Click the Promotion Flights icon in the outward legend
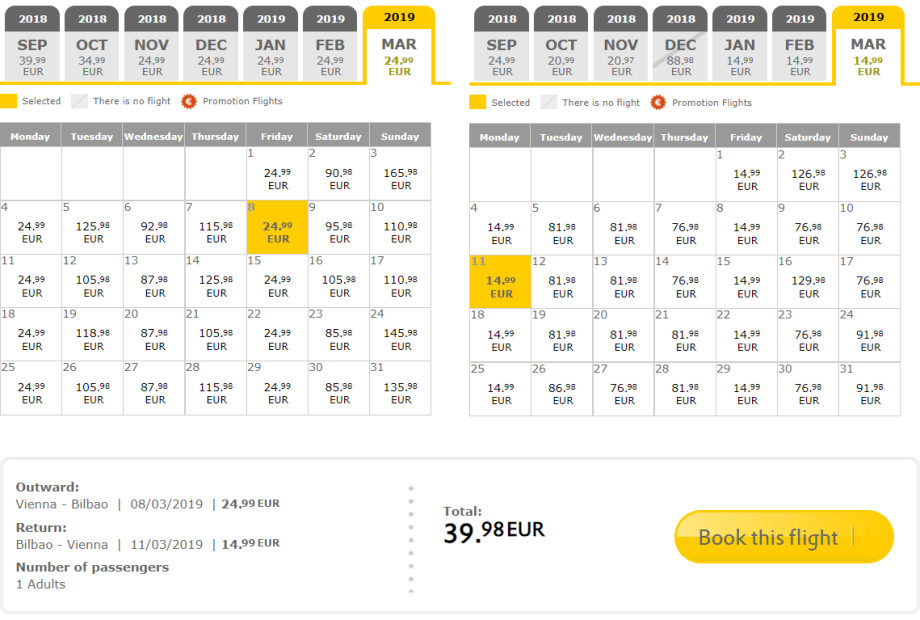920x620 pixels. pyautogui.click(x=187, y=101)
